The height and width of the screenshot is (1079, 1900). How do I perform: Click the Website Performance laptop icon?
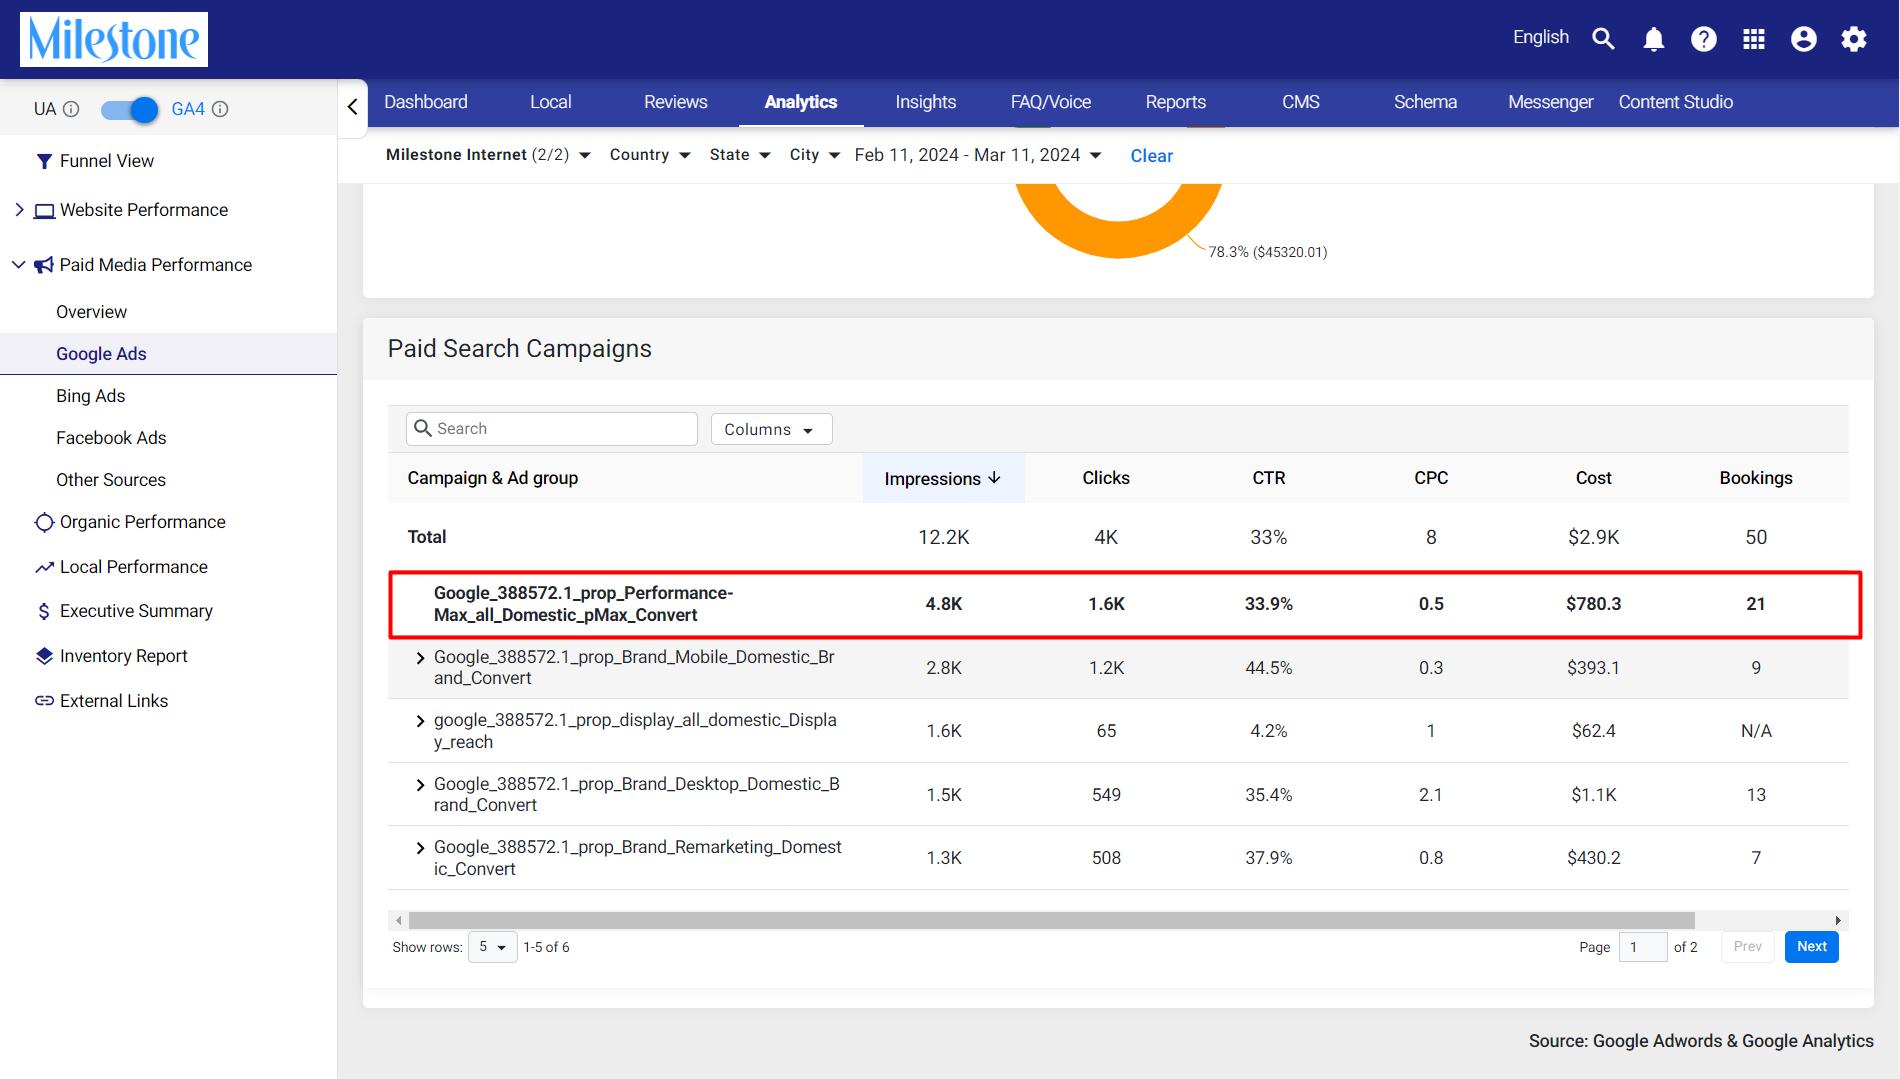pos(44,211)
